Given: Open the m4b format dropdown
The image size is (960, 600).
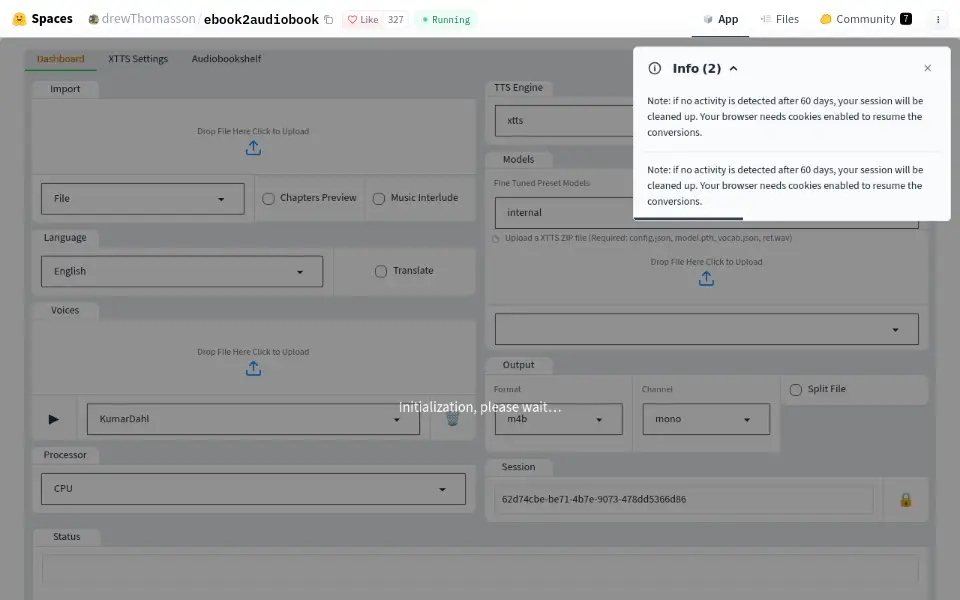Looking at the screenshot, I should click(x=558, y=419).
